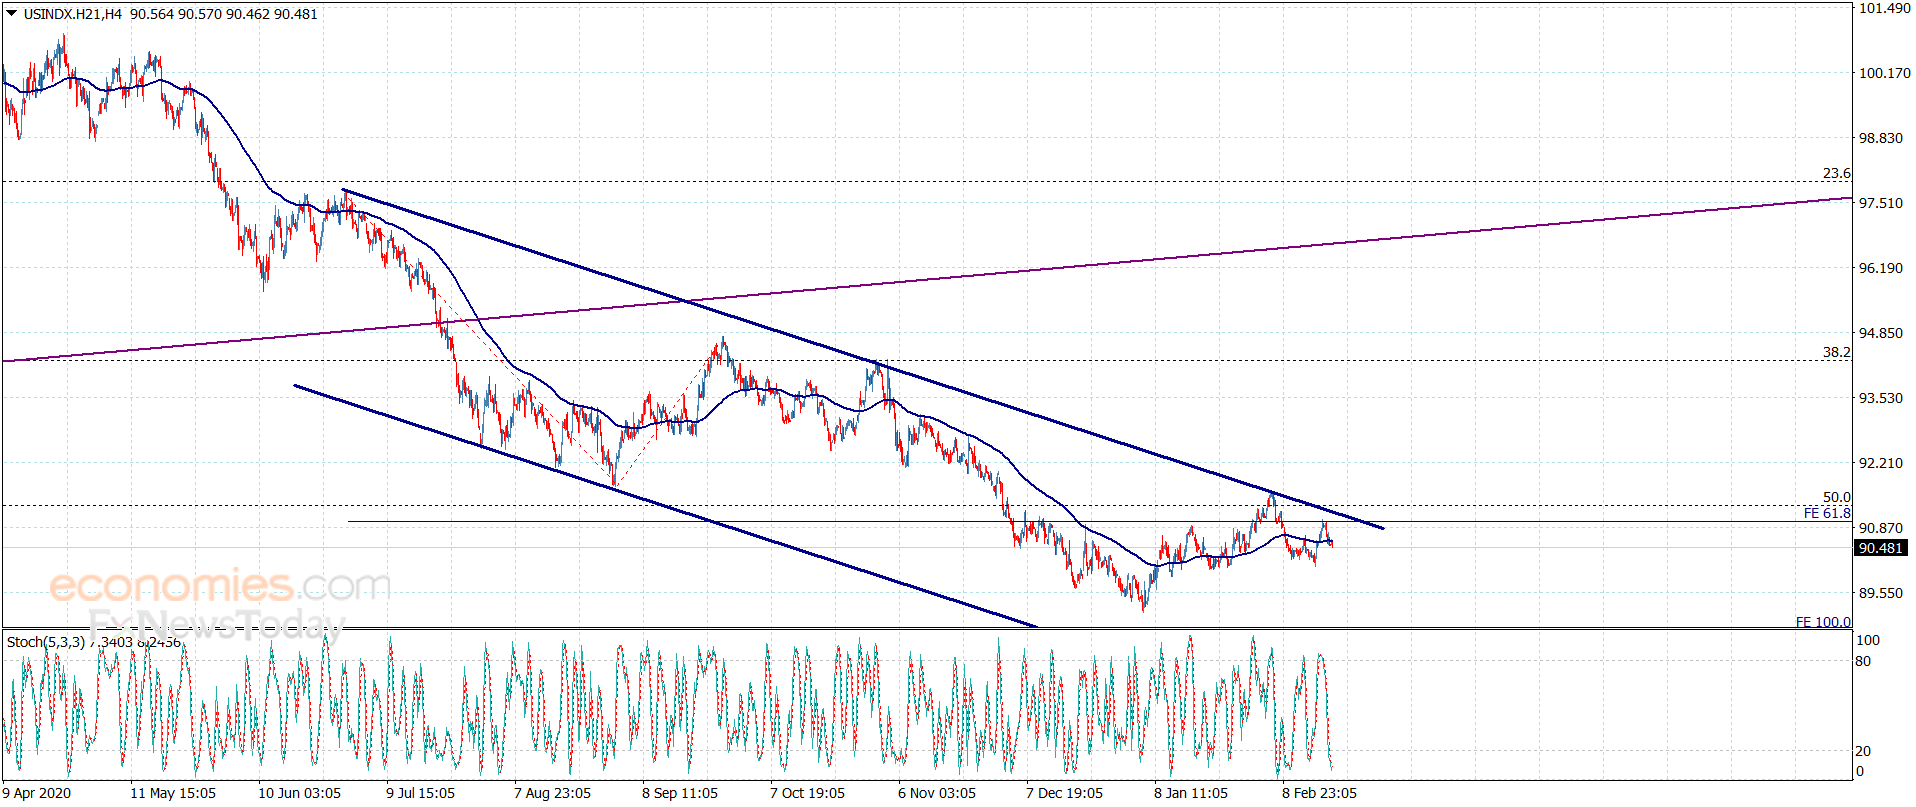Click the stochastic 80 level label

pyautogui.click(x=1863, y=661)
